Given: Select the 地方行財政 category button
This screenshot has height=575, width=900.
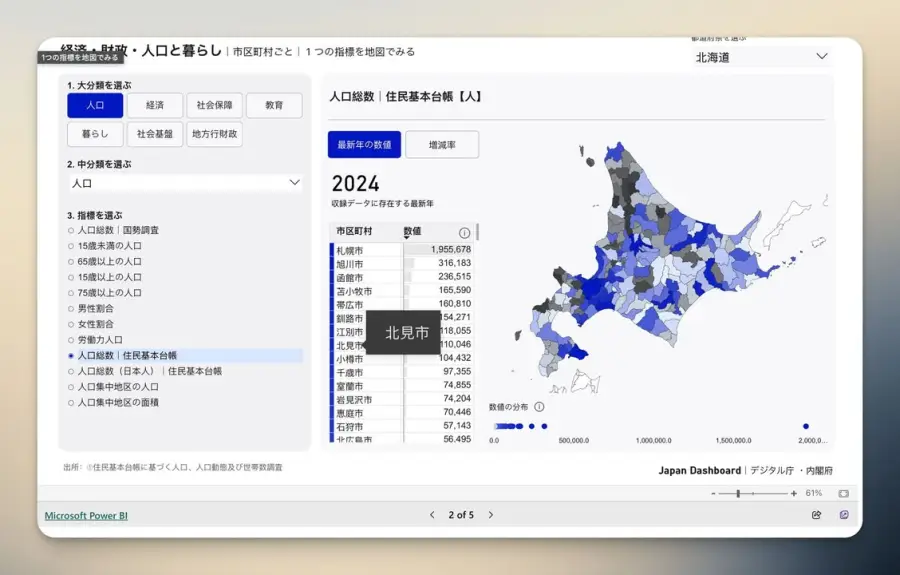Looking at the screenshot, I should click(215, 134).
